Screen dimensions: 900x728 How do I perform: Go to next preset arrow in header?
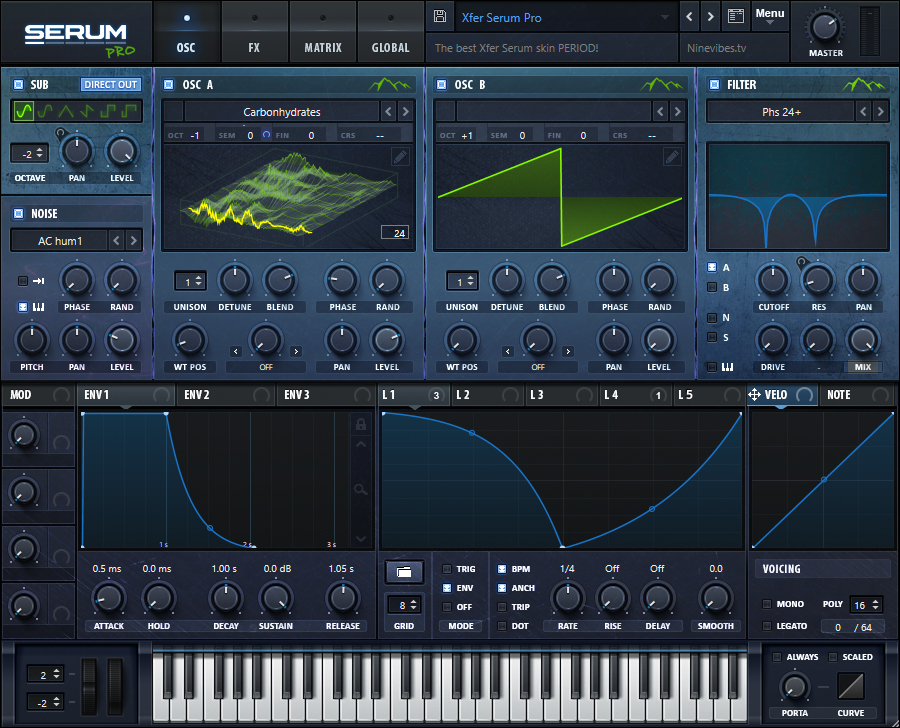[711, 17]
